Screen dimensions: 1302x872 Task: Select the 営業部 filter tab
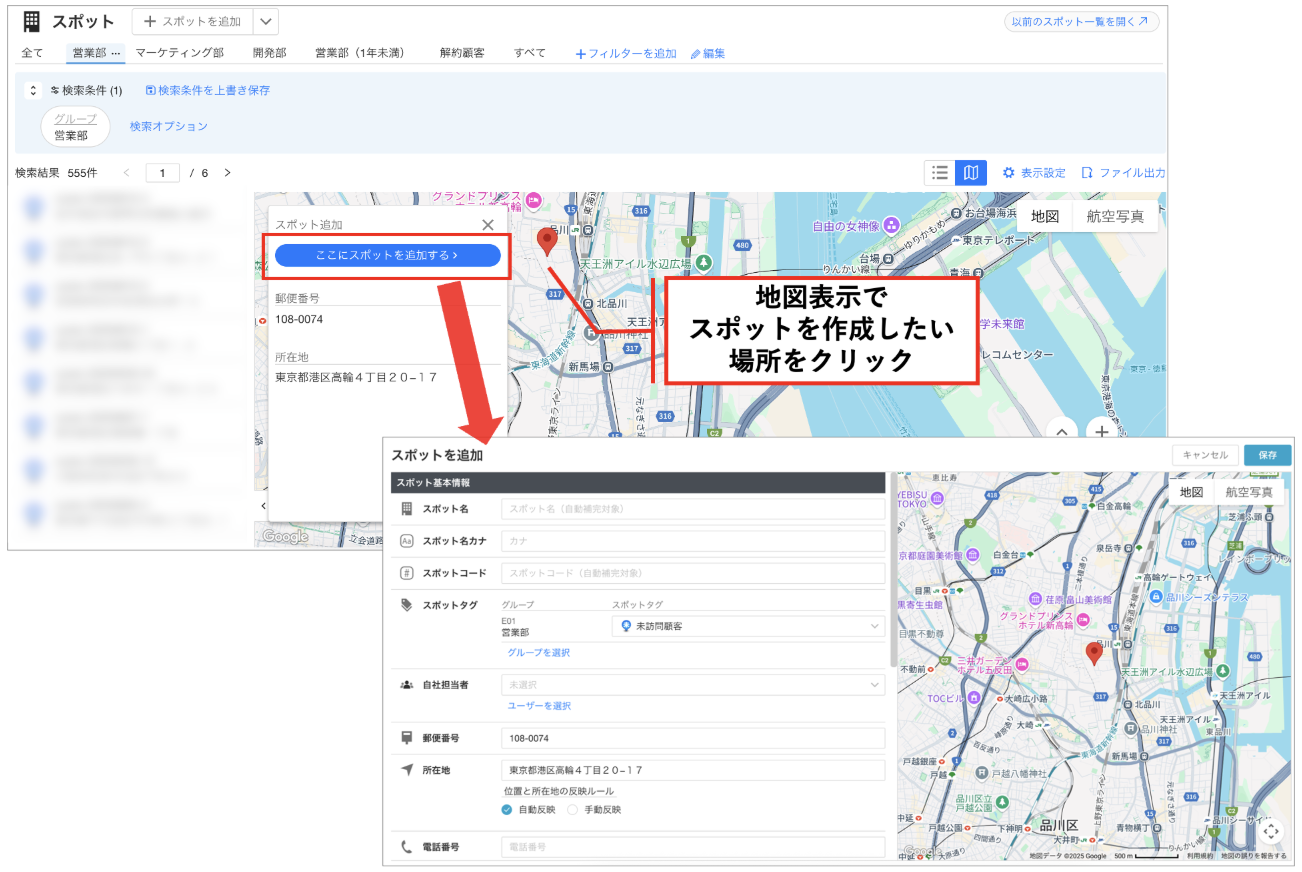(x=96, y=53)
